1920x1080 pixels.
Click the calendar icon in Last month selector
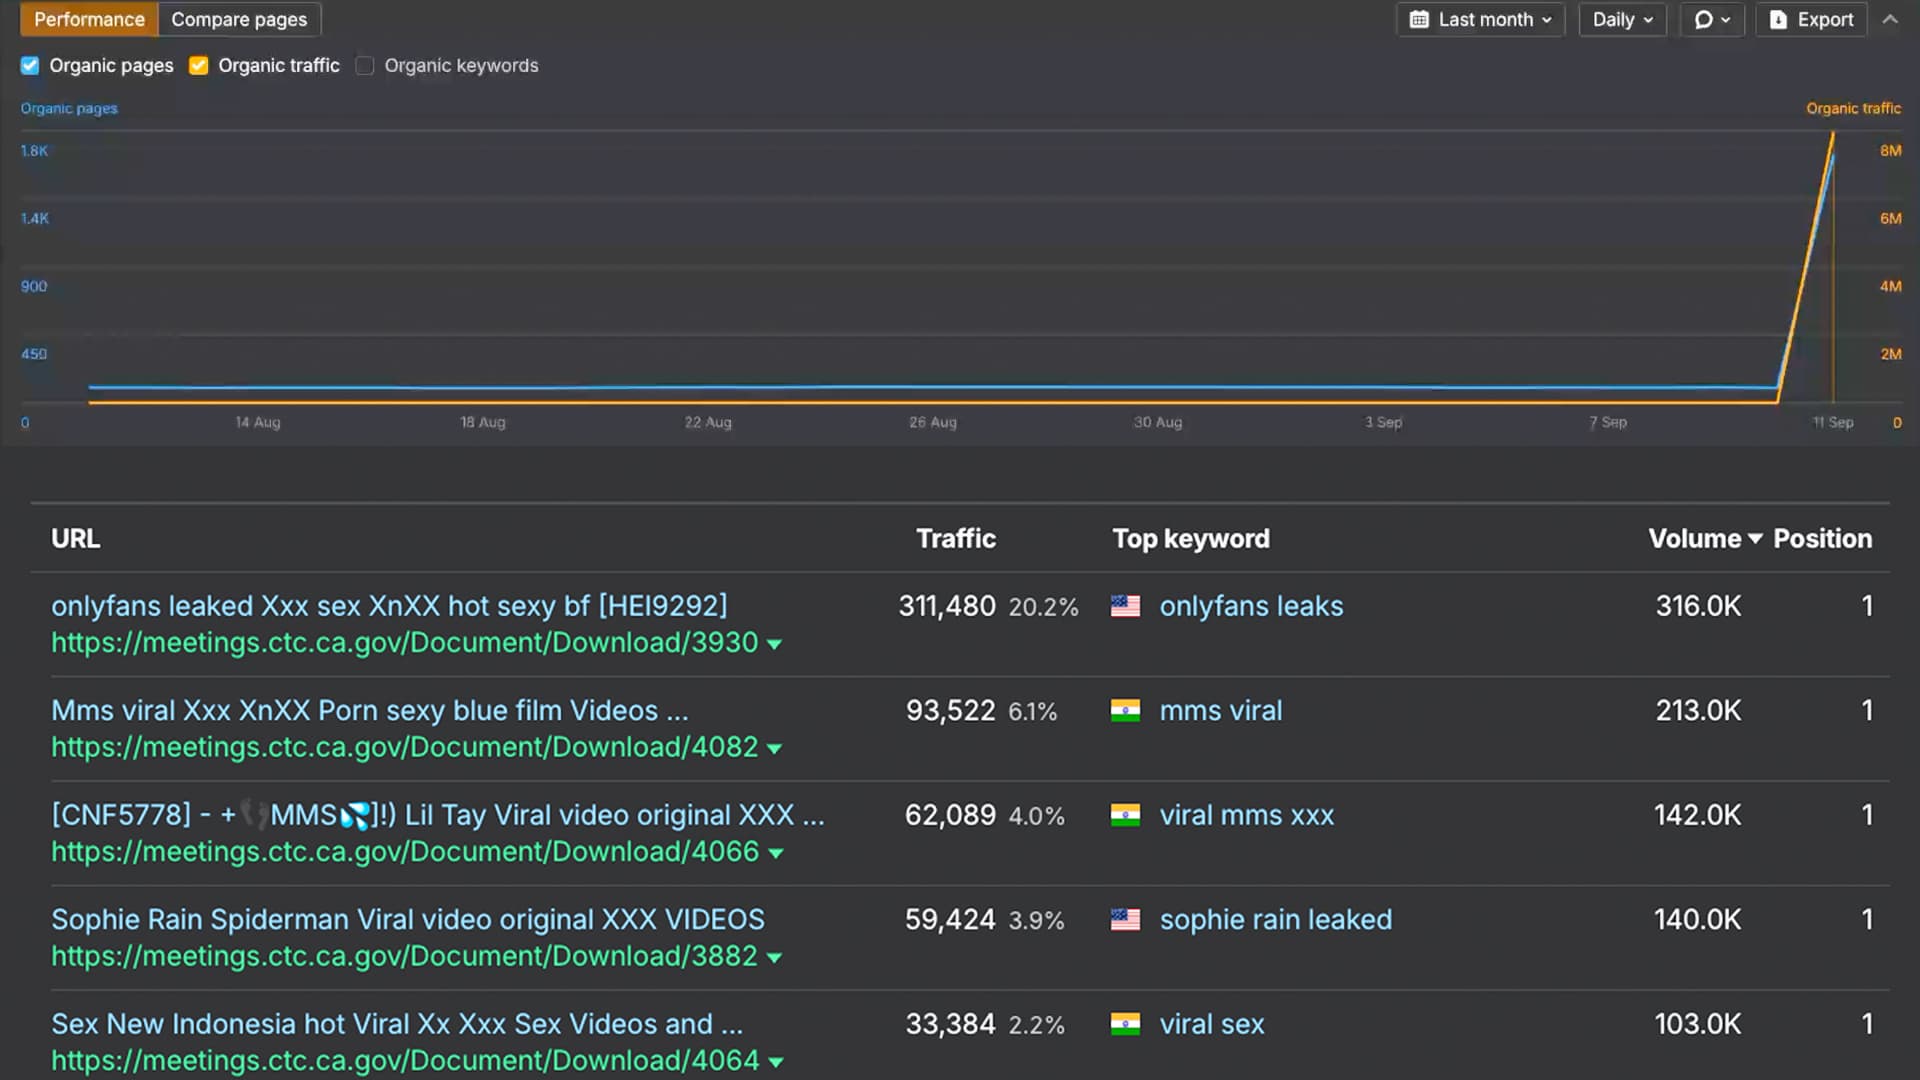click(1419, 19)
